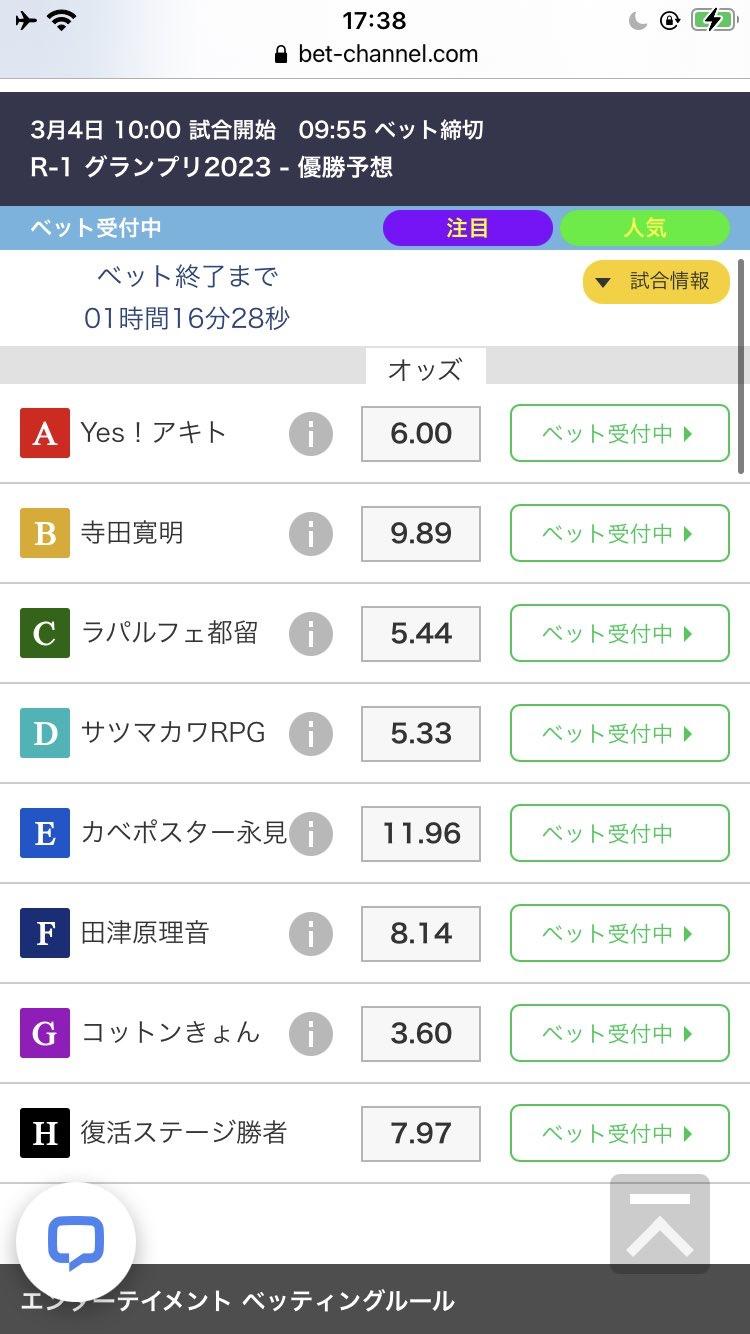
Task: Expand the 試合情報 dropdown
Action: tap(656, 282)
